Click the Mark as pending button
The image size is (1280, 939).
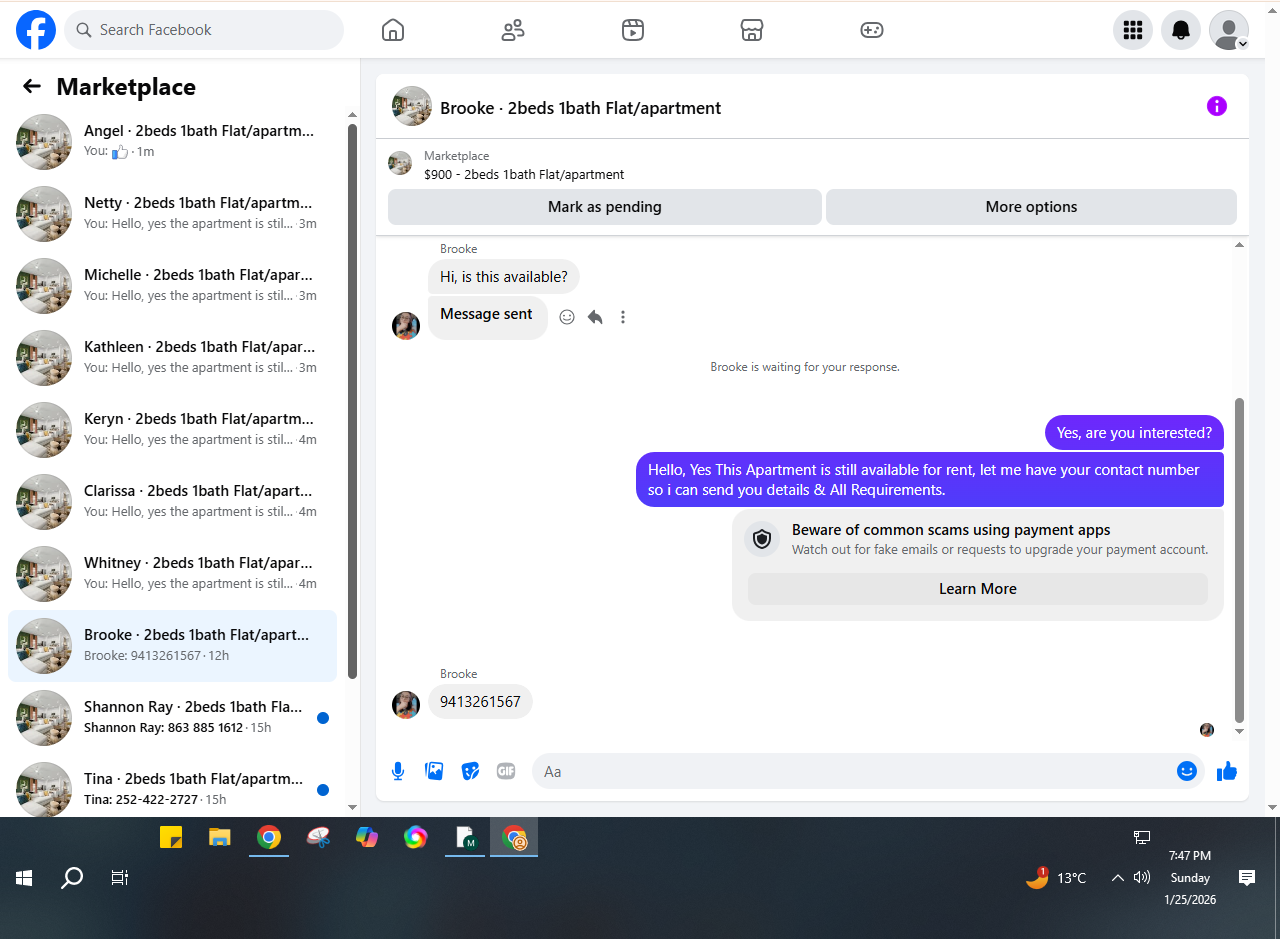point(605,207)
